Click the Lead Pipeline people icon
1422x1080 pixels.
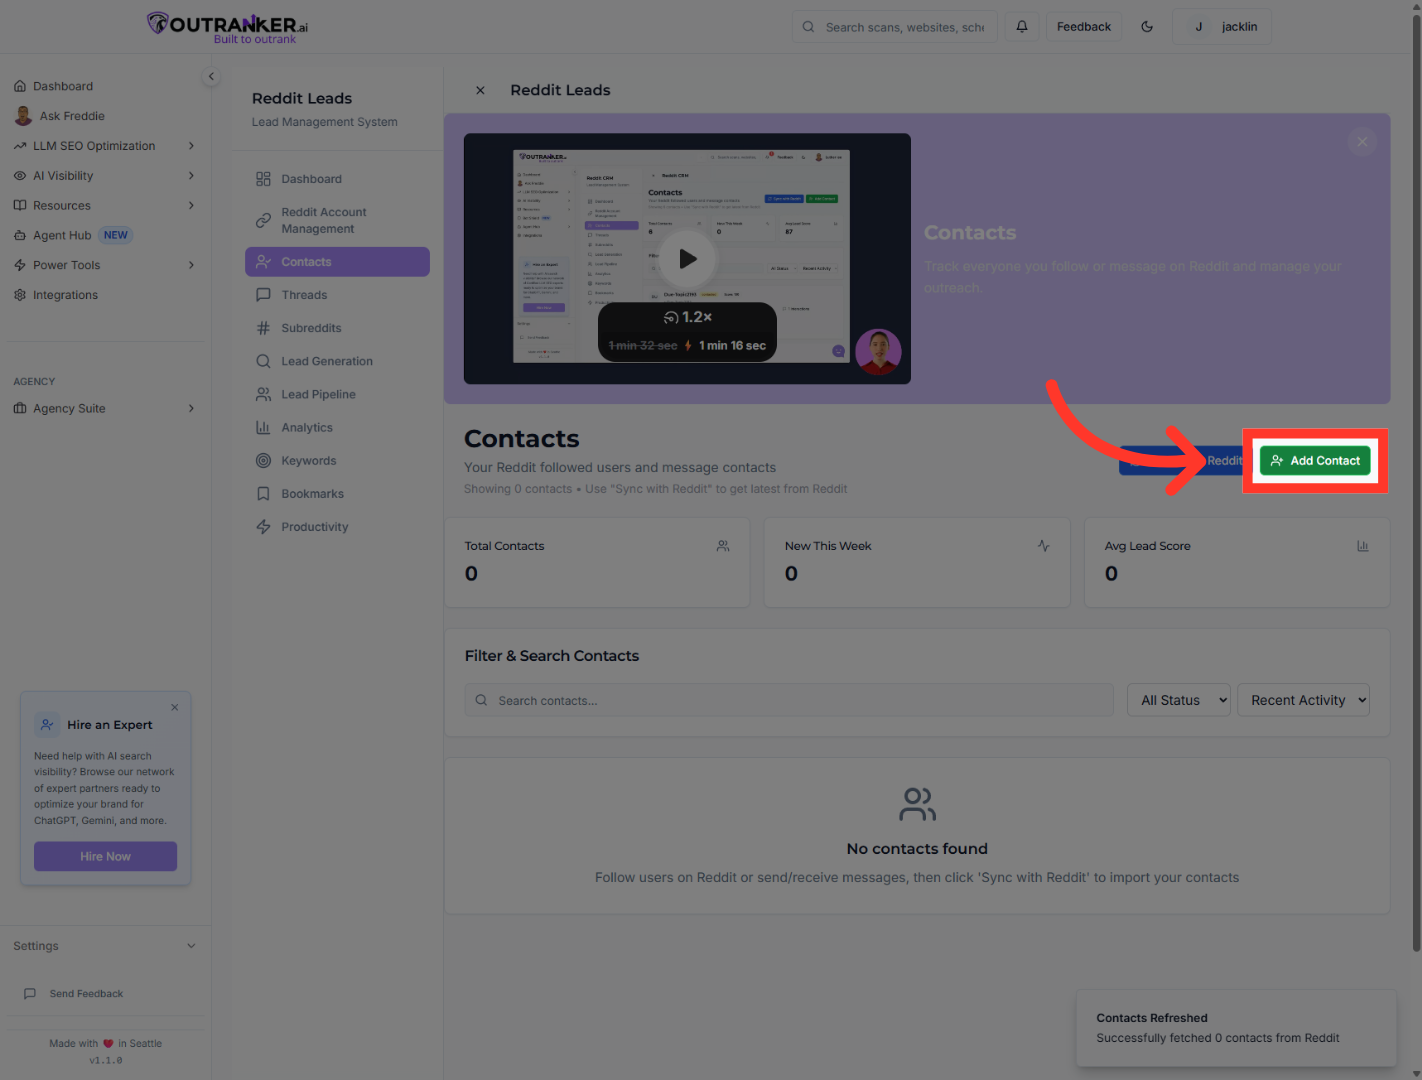(263, 394)
